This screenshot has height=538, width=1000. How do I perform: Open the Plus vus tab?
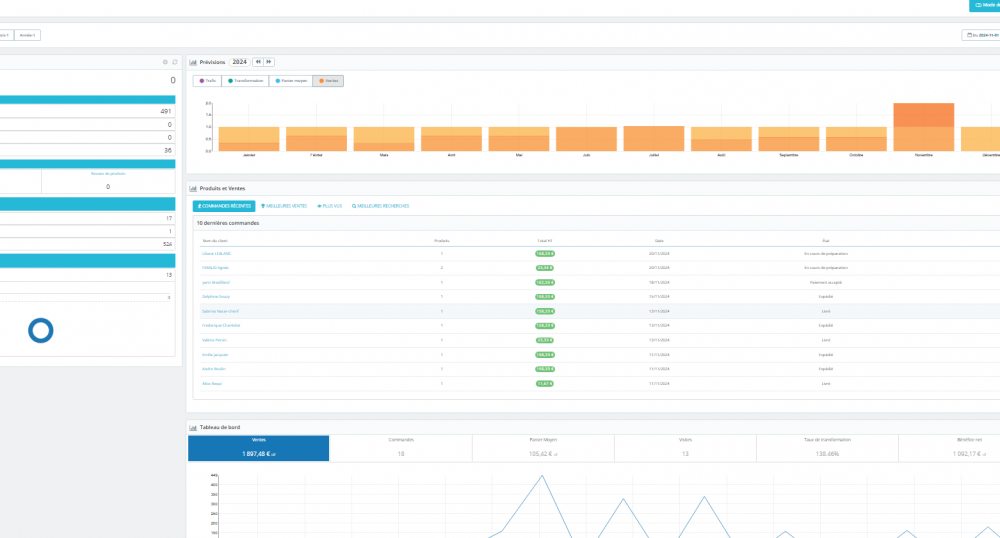tap(329, 206)
